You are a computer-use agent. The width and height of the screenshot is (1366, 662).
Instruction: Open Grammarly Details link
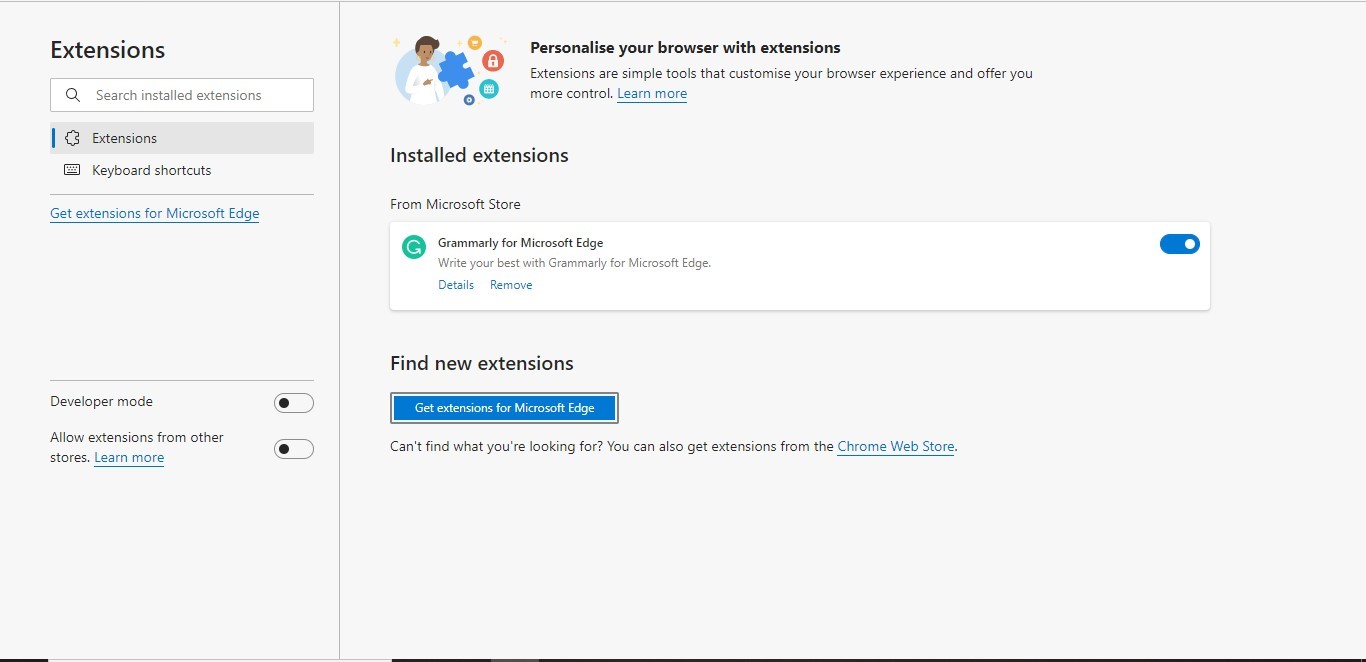[456, 285]
